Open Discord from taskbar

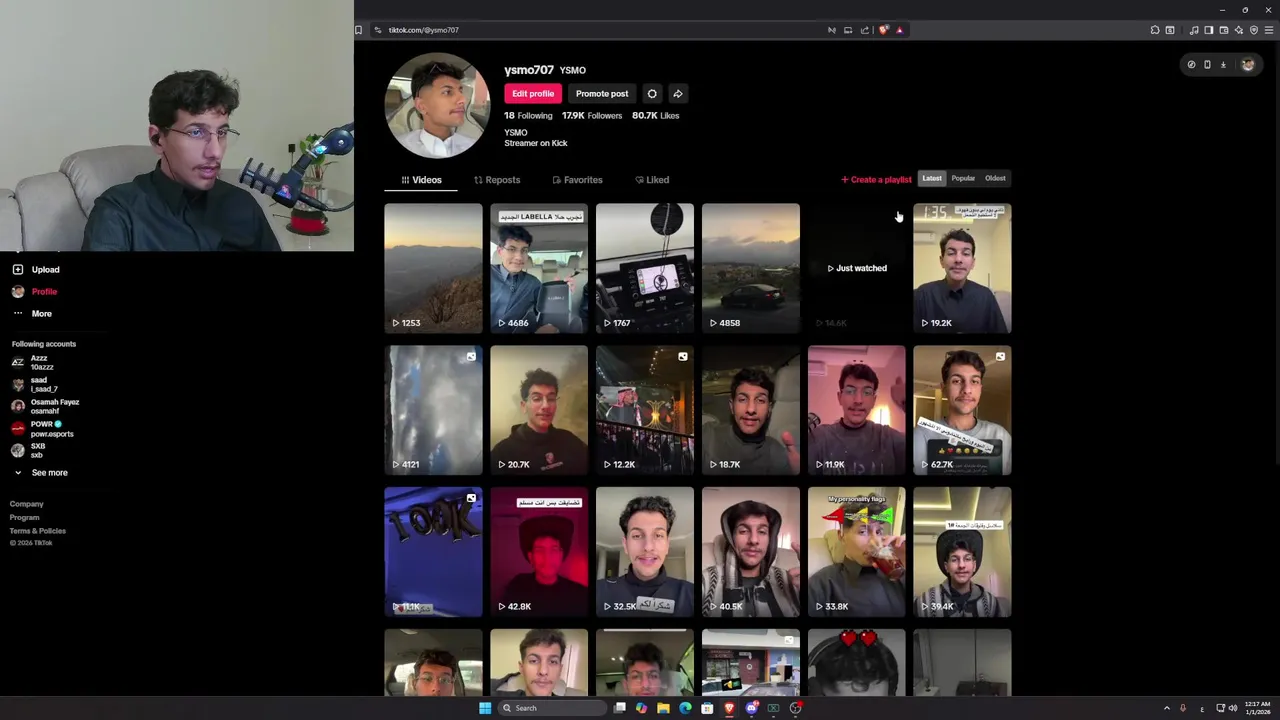point(751,708)
